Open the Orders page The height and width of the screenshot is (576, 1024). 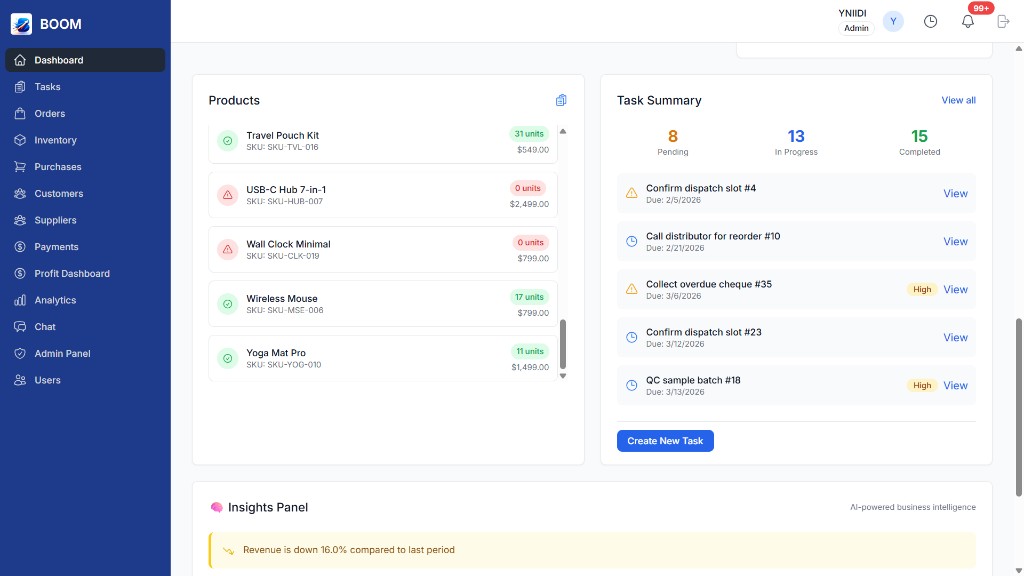[x=85, y=114]
